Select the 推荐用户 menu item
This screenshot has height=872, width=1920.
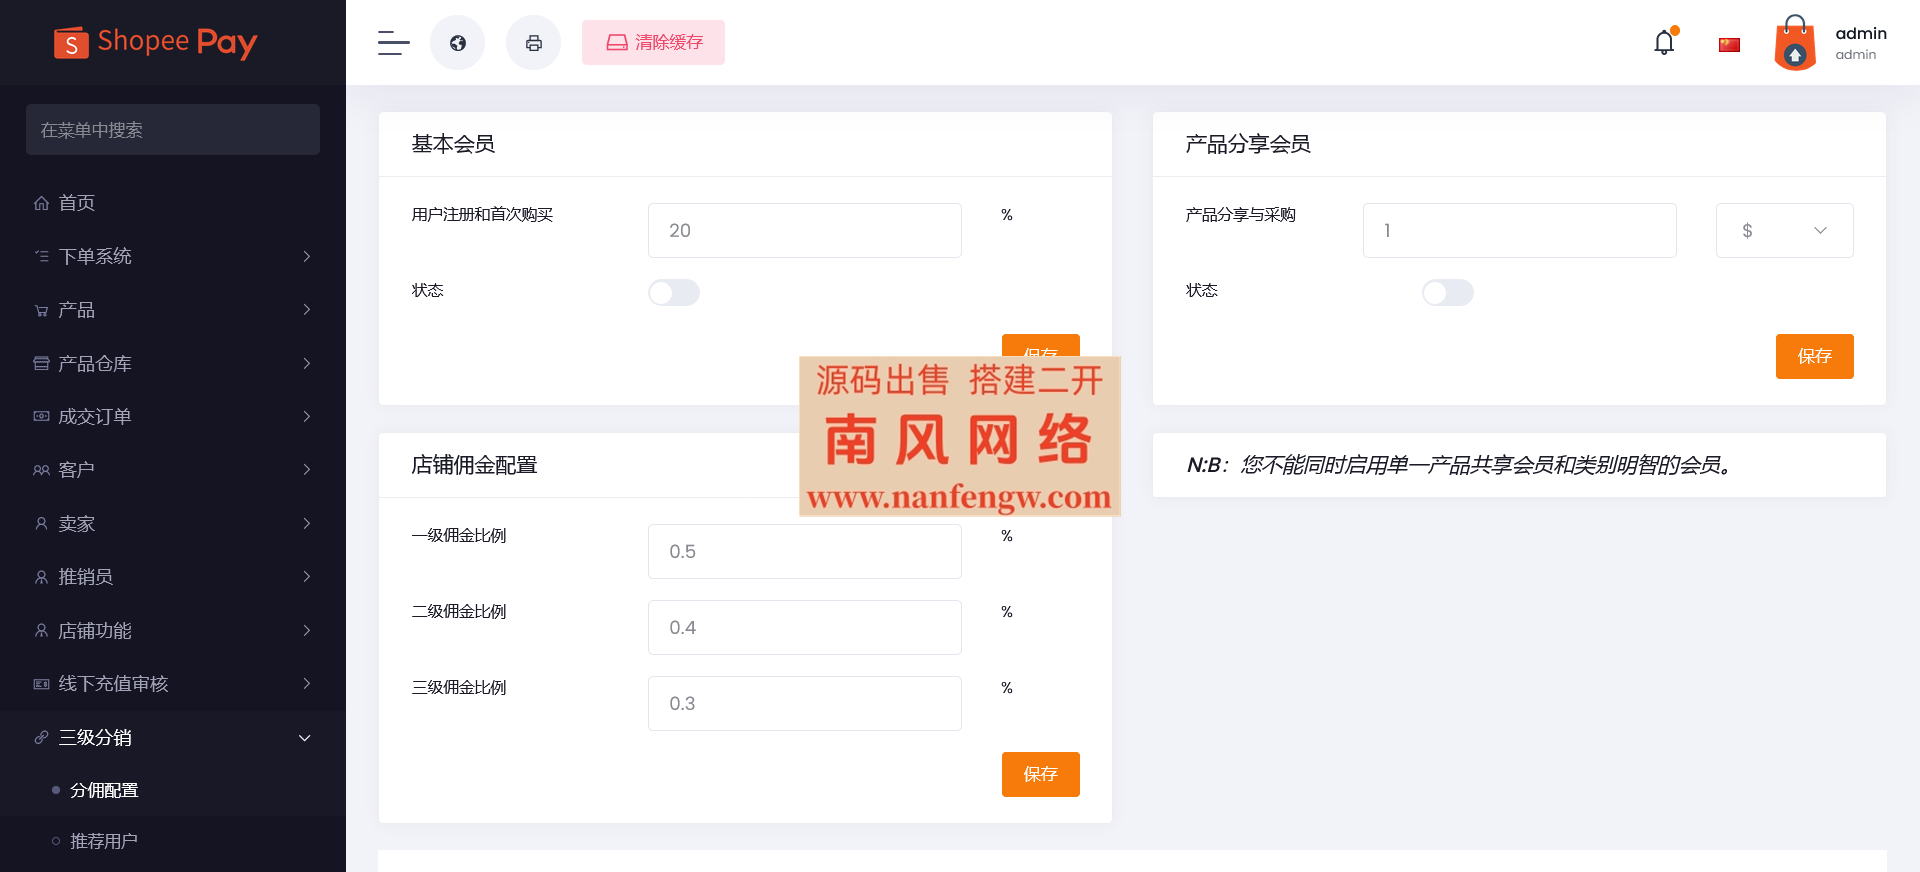[x=104, y=841]
